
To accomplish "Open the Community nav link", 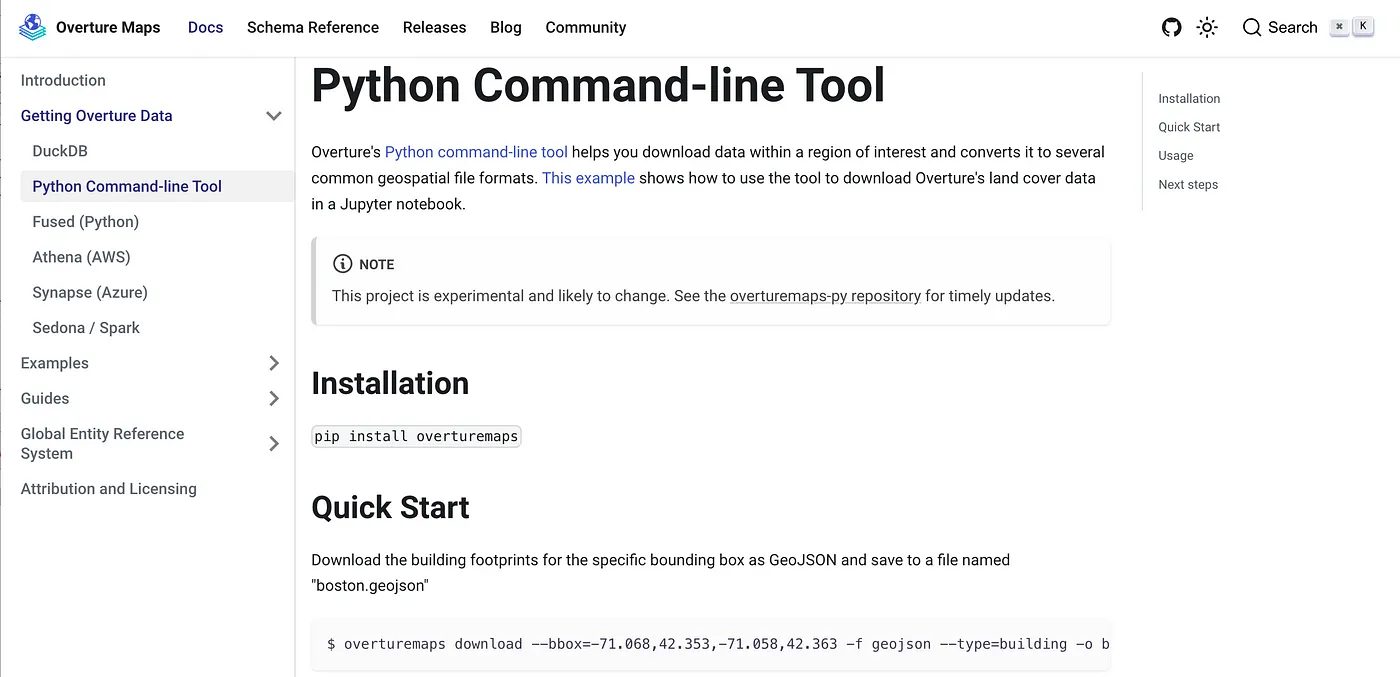I will (x=585, y=27).
